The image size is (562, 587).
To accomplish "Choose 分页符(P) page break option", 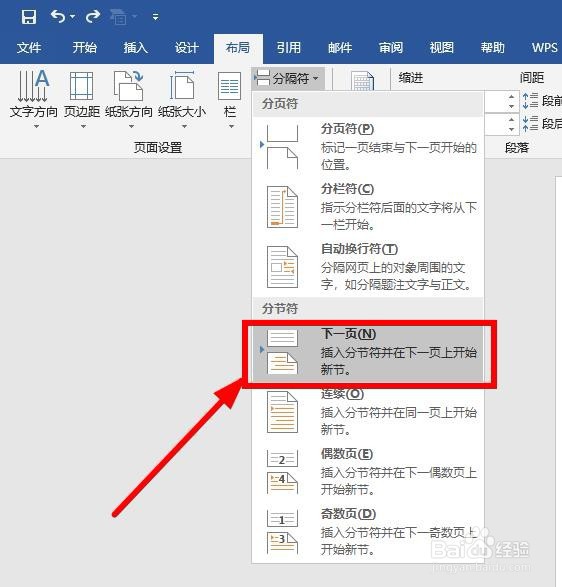I will 368,147.
